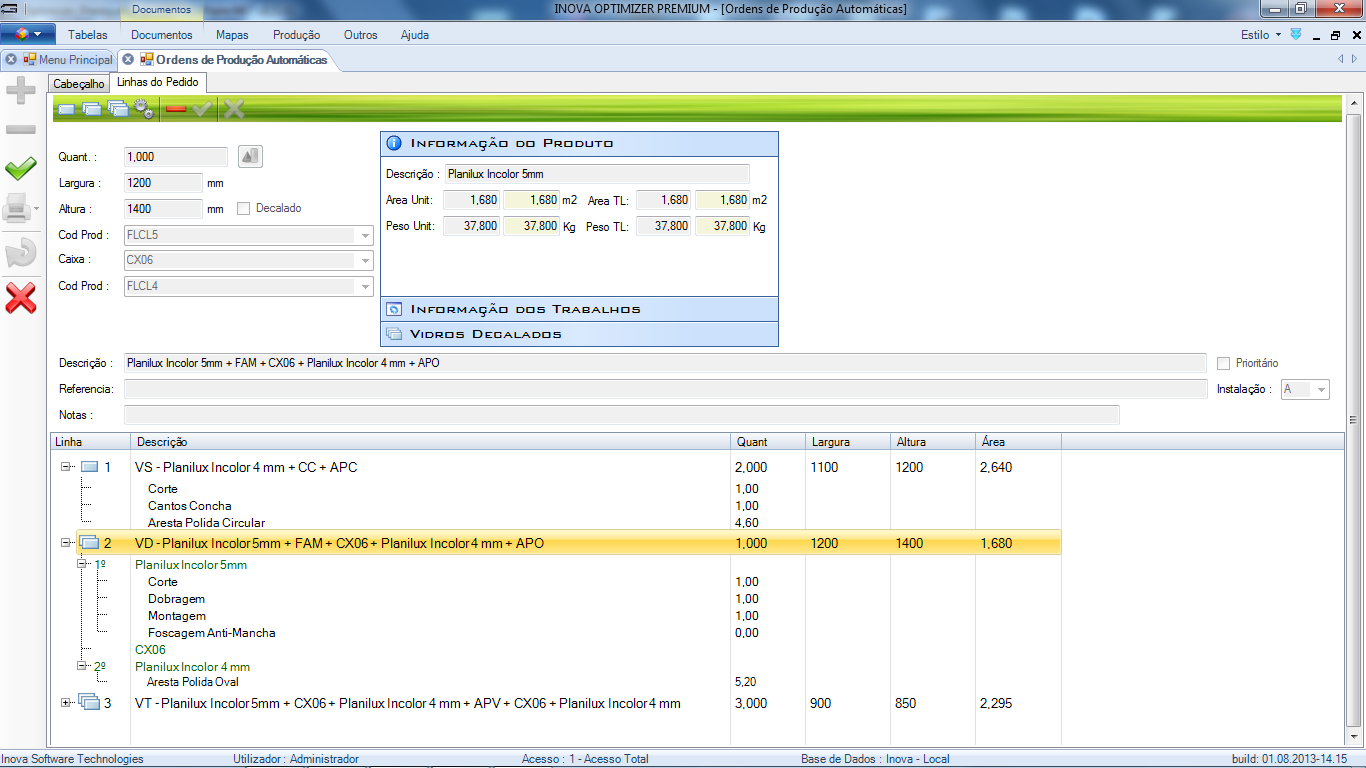Click the large minus remove icon in left sidebar
This screenshot has width=1366, height=768.
coord(21,130)
